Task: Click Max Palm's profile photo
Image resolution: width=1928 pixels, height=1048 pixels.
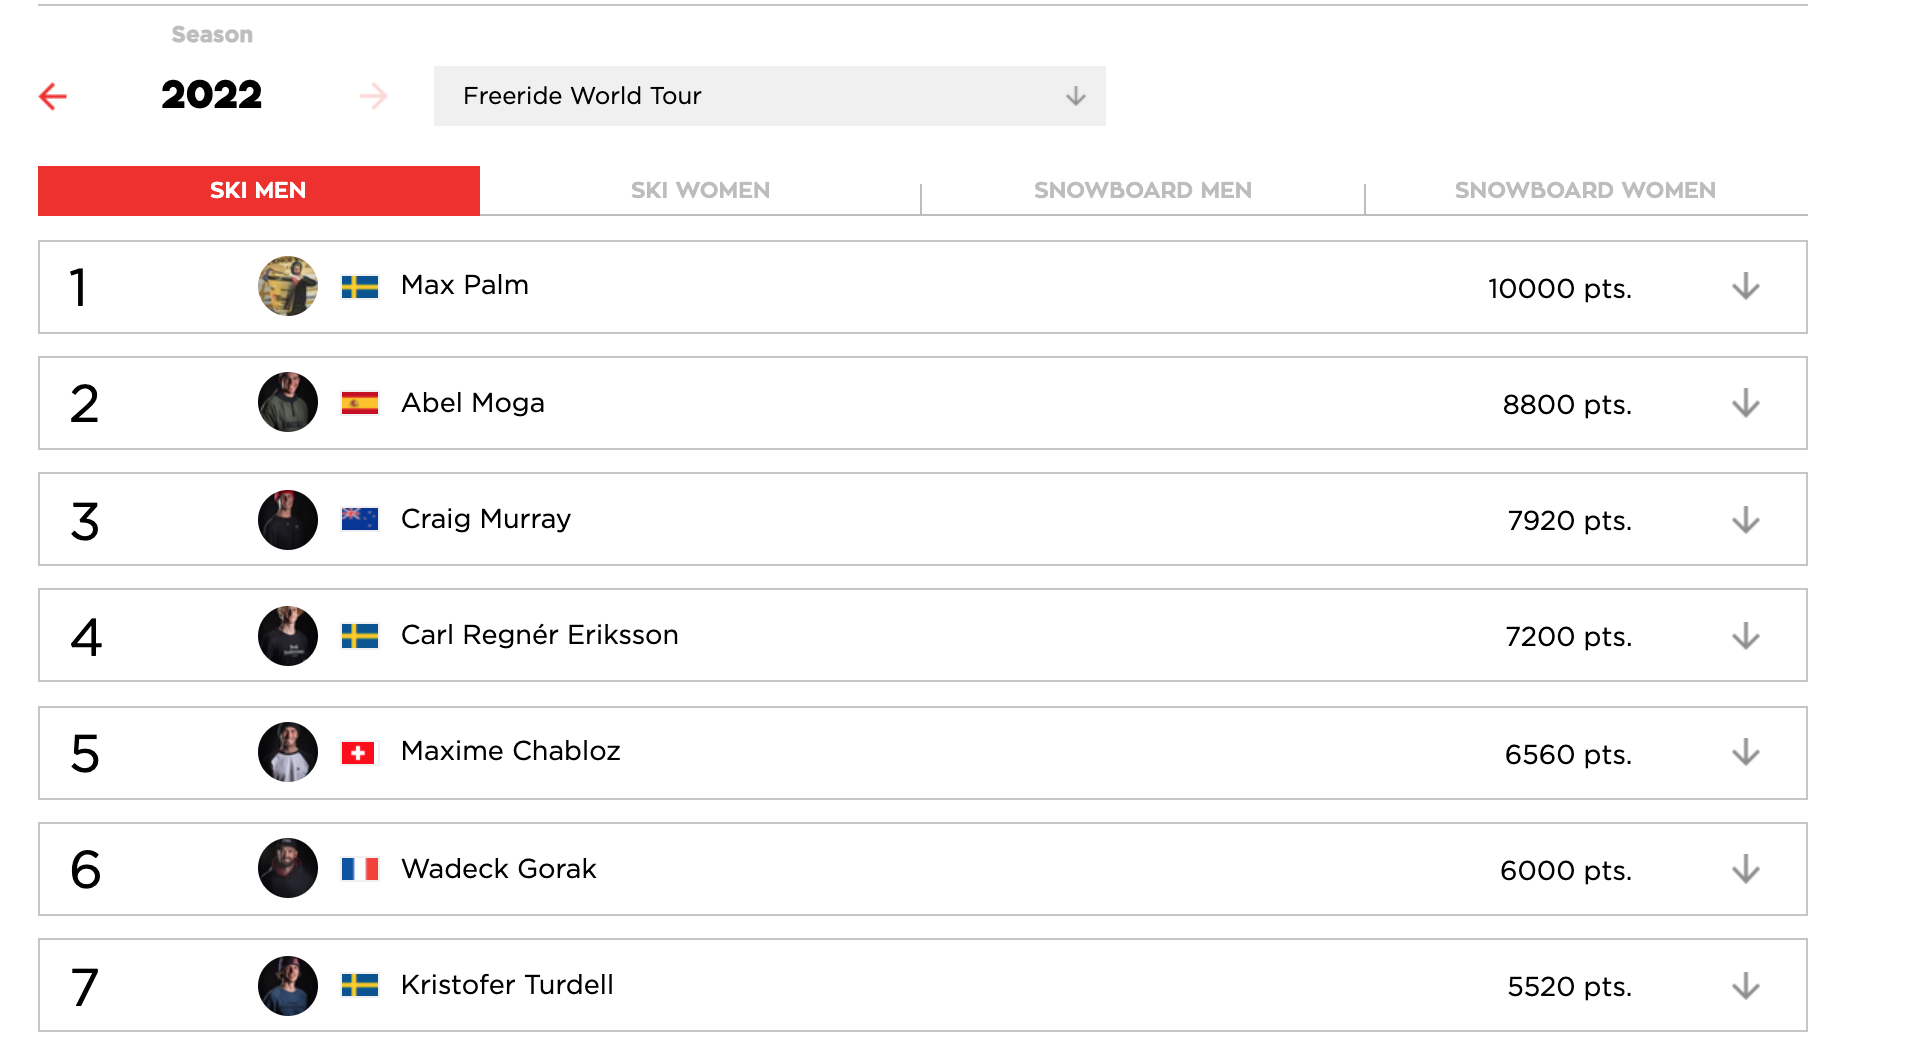Action: pos(288,286)
